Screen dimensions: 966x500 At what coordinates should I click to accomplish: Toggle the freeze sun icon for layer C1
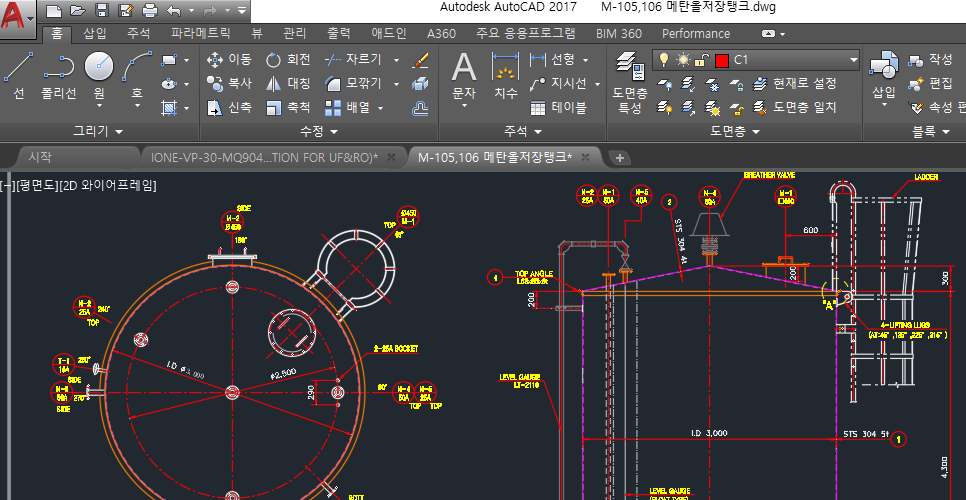(x=683, y=60)
